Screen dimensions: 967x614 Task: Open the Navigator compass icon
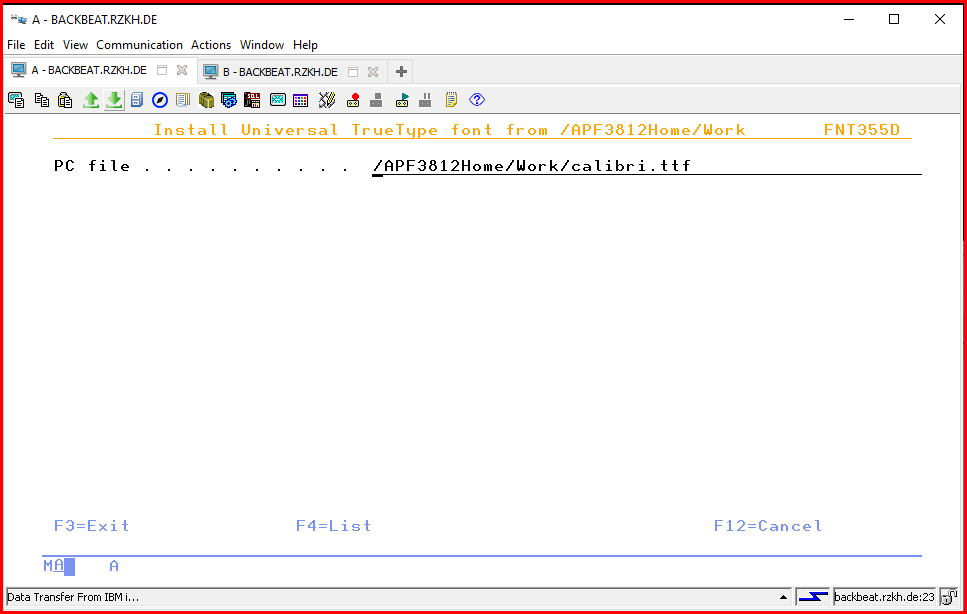pyautogui.click(x=160, y=100)
